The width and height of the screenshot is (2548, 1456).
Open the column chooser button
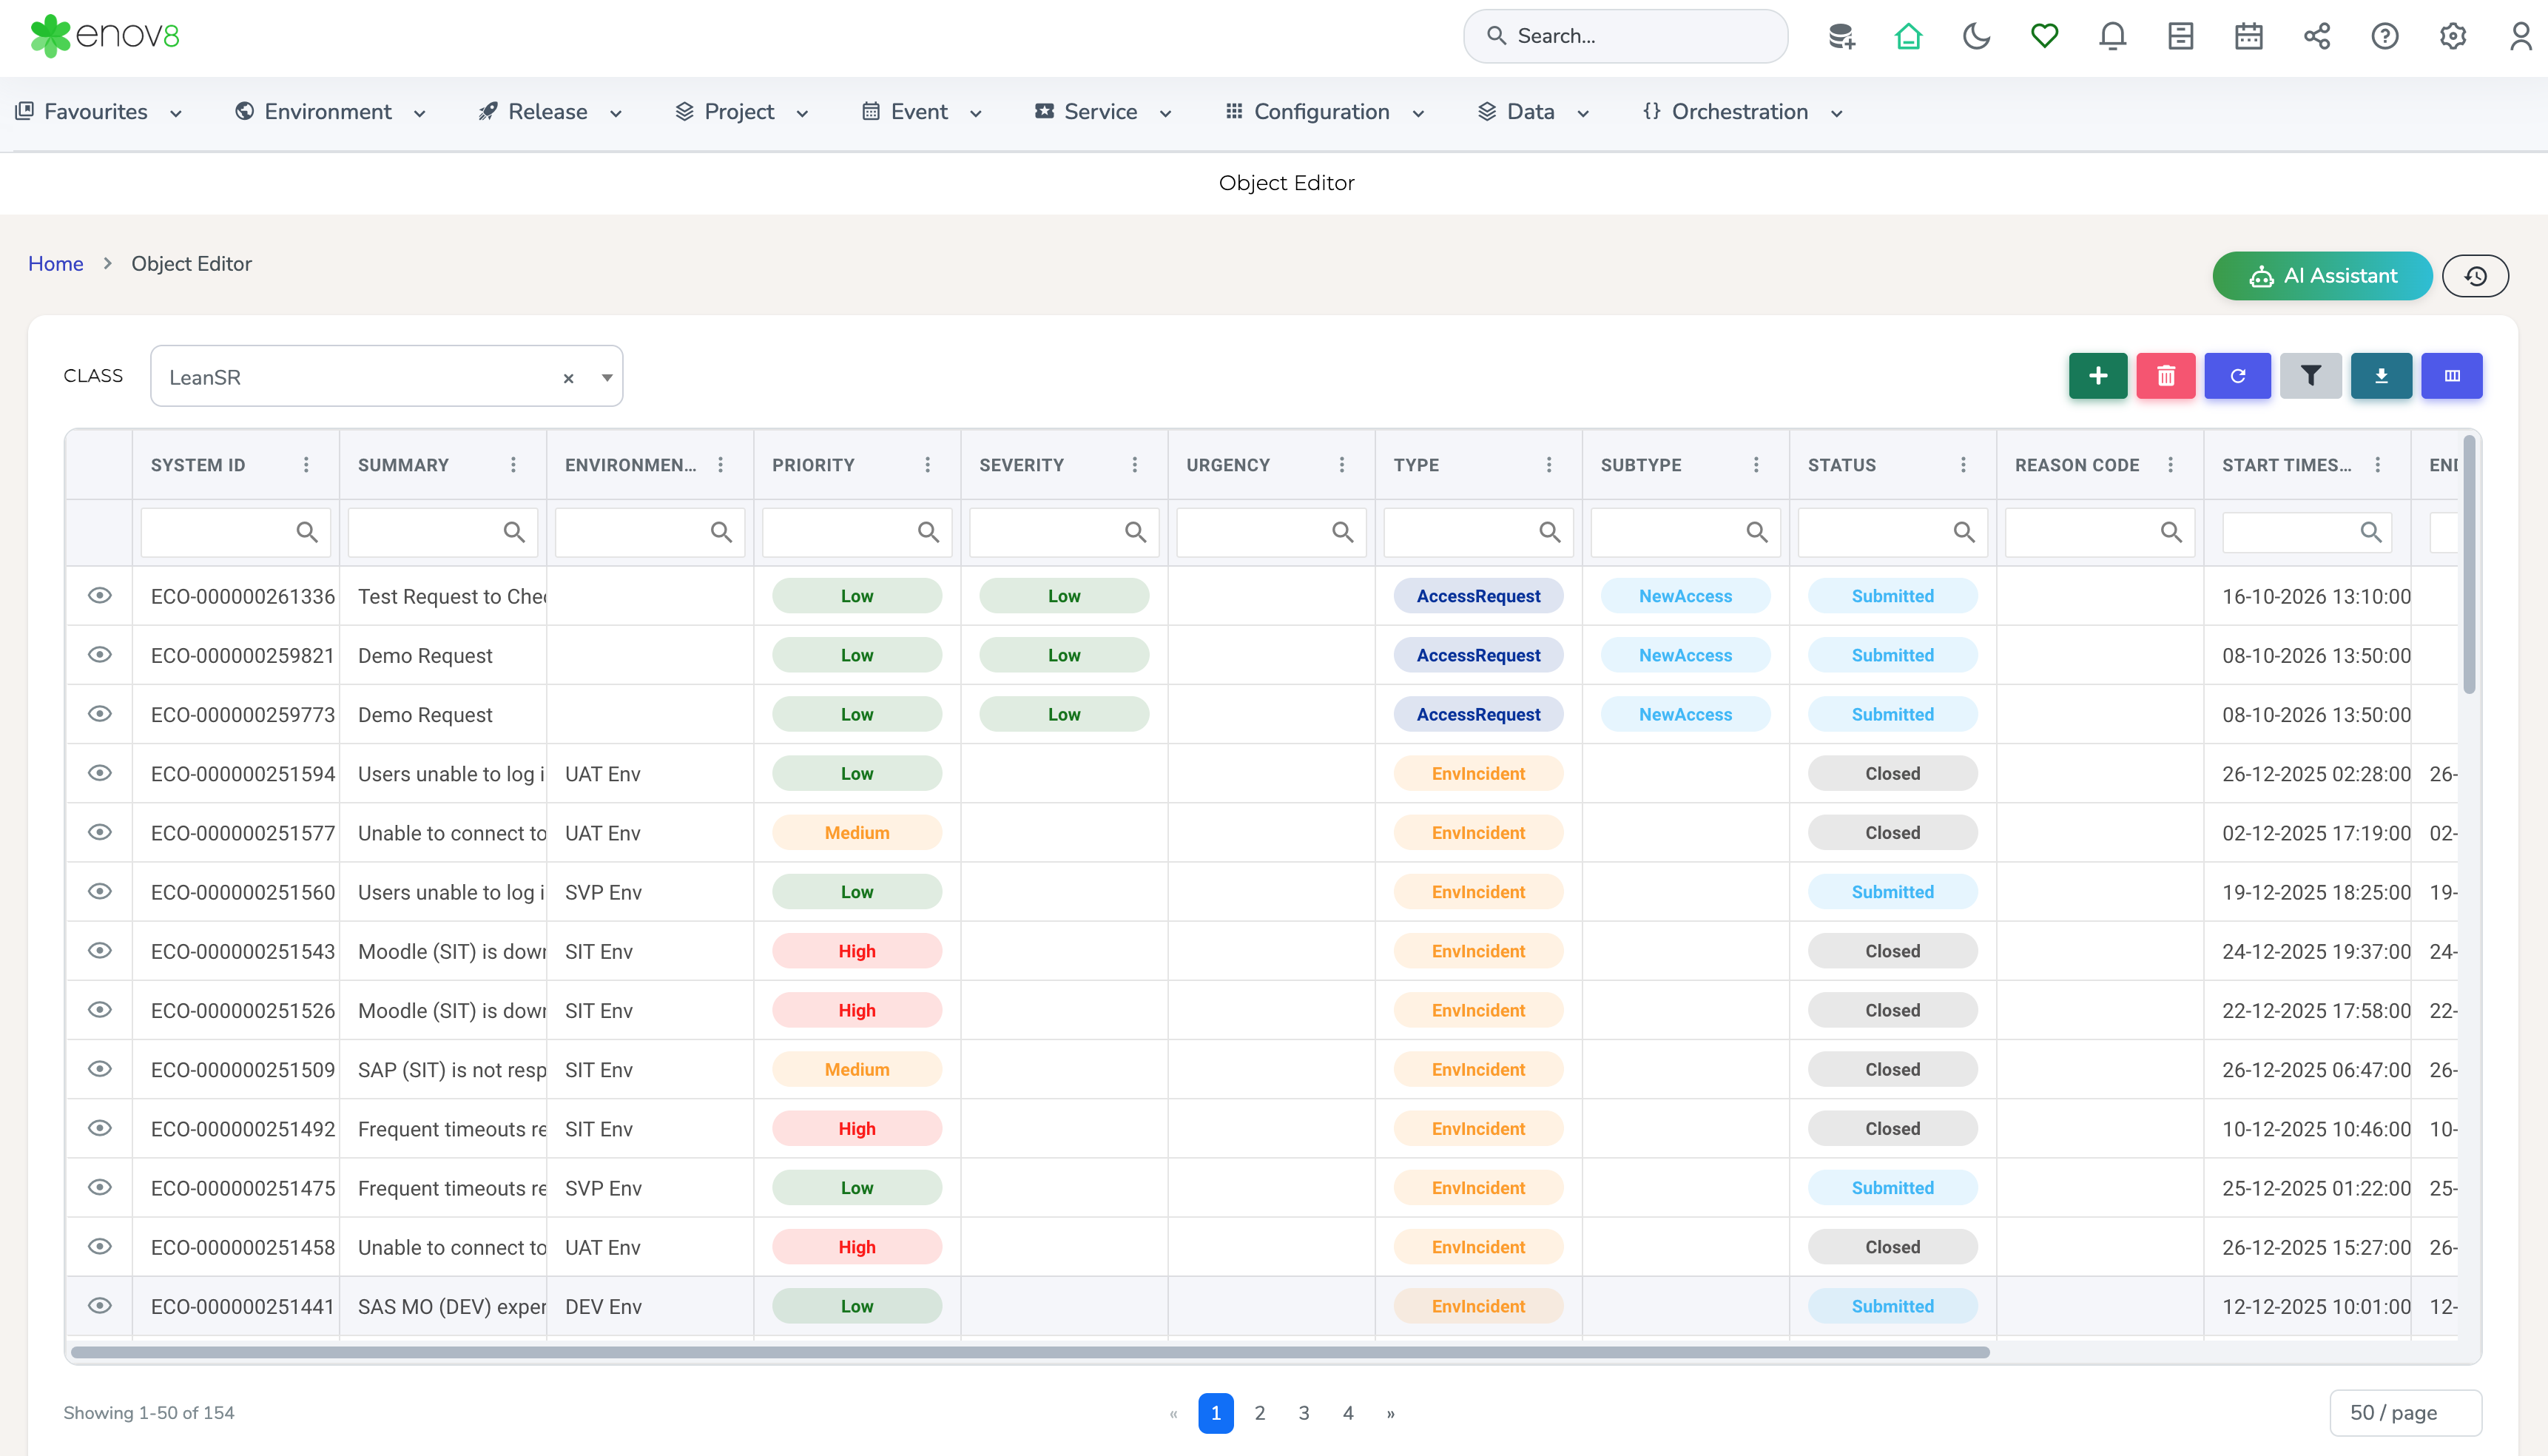(2452, 376)
